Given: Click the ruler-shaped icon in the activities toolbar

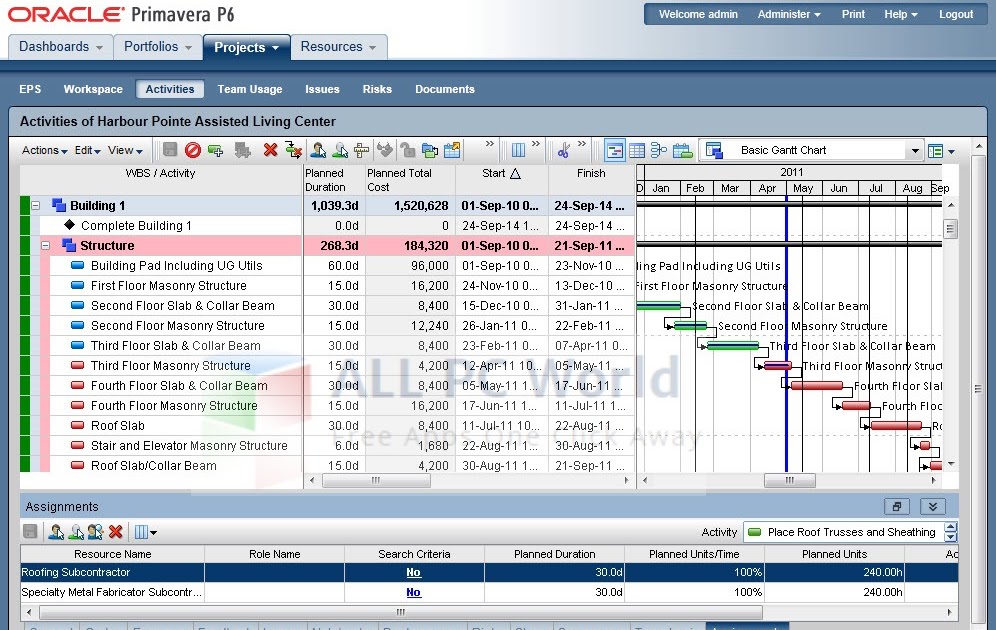Looking at the screenshot, I should tap(361, 151).
